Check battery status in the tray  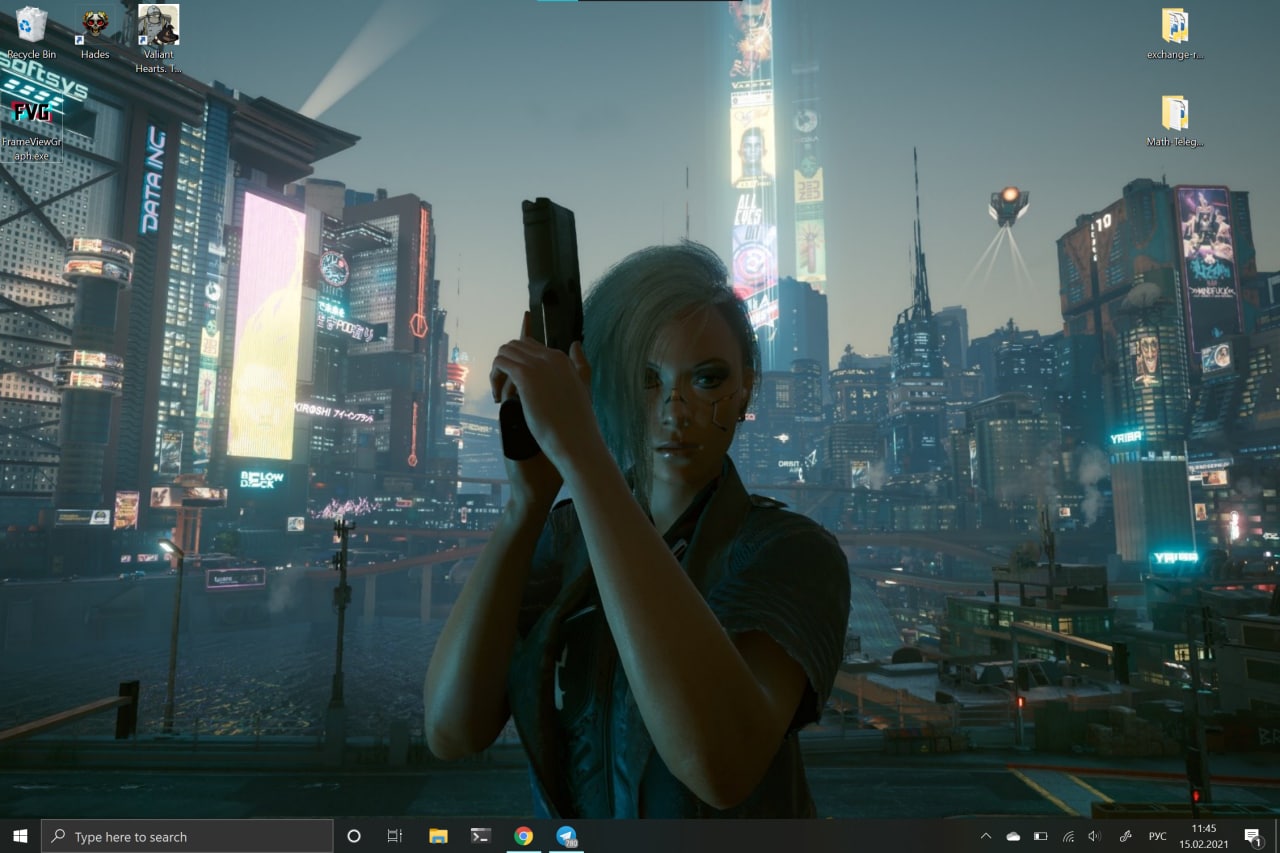[1040, 836]
